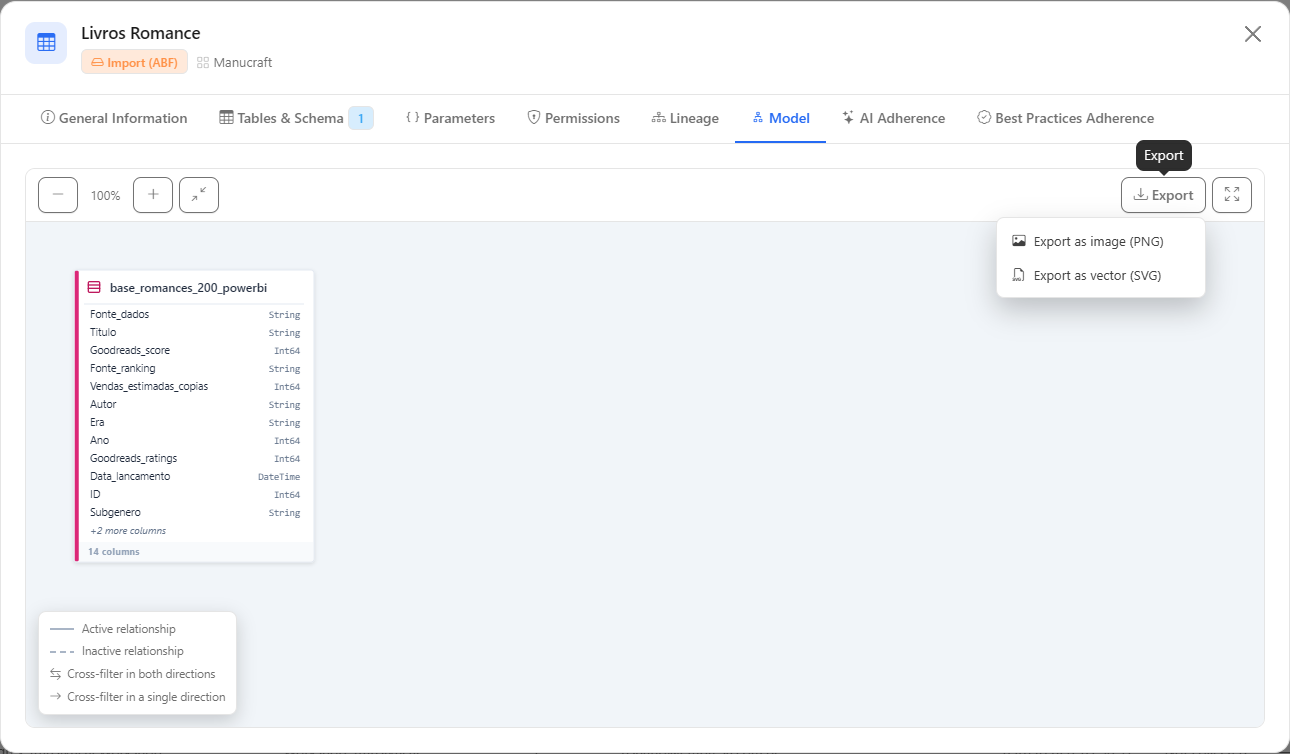Screen dimensions: 1290x754
Task: Switch to the Lineage tab
Action: (685, 118)
